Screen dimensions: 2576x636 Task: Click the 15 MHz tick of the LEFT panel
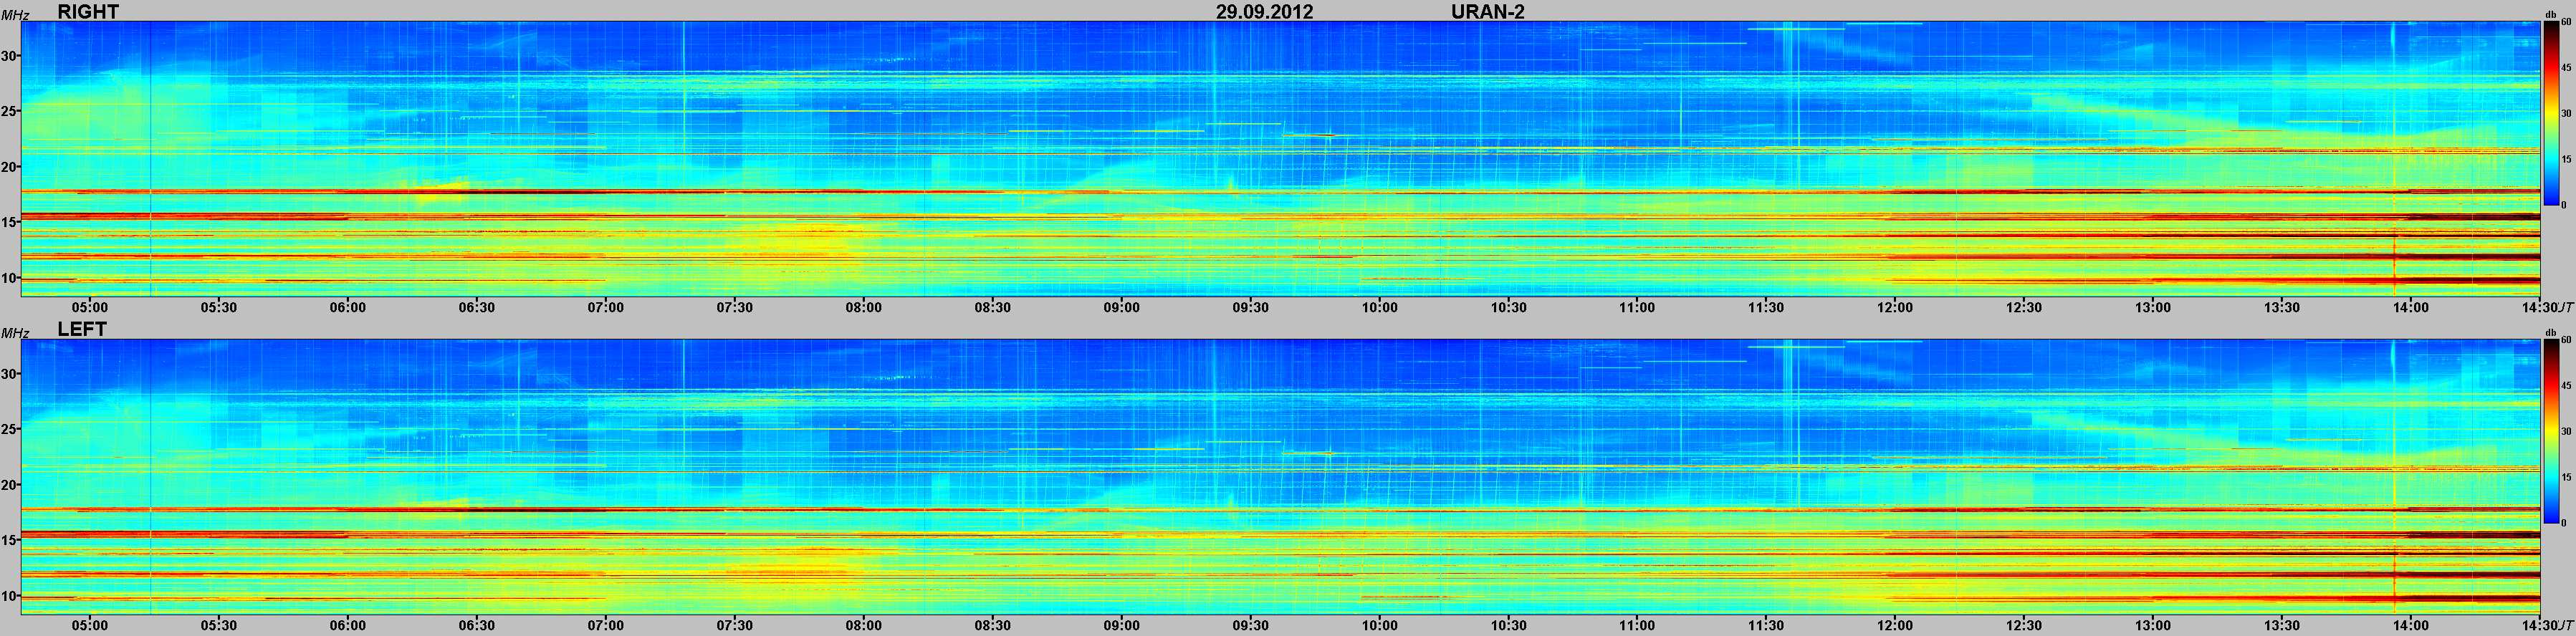[x=10, y=540]
